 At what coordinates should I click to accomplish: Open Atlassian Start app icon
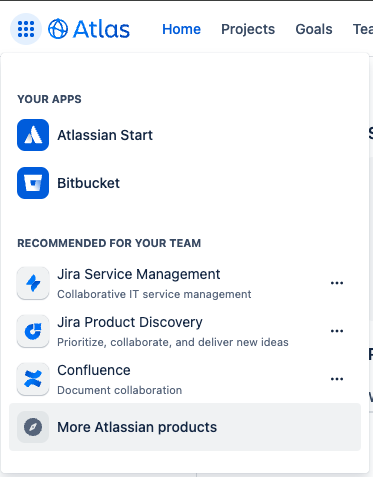[33, 135]
